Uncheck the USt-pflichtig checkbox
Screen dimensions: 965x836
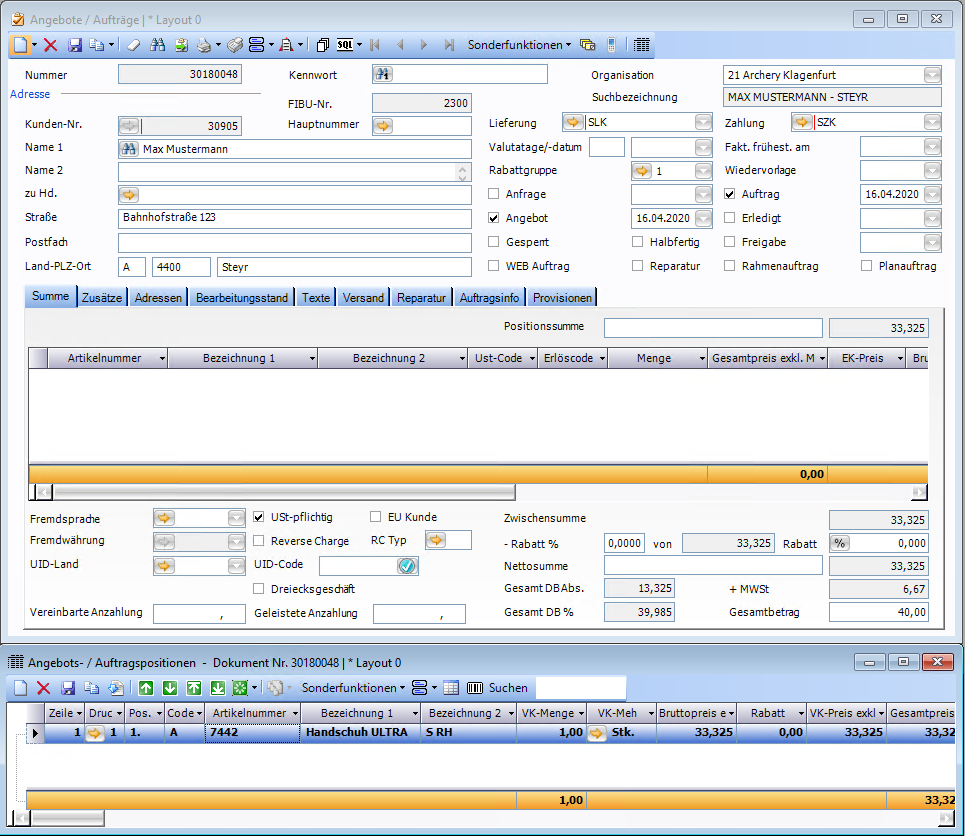click(x=260, y=517)
